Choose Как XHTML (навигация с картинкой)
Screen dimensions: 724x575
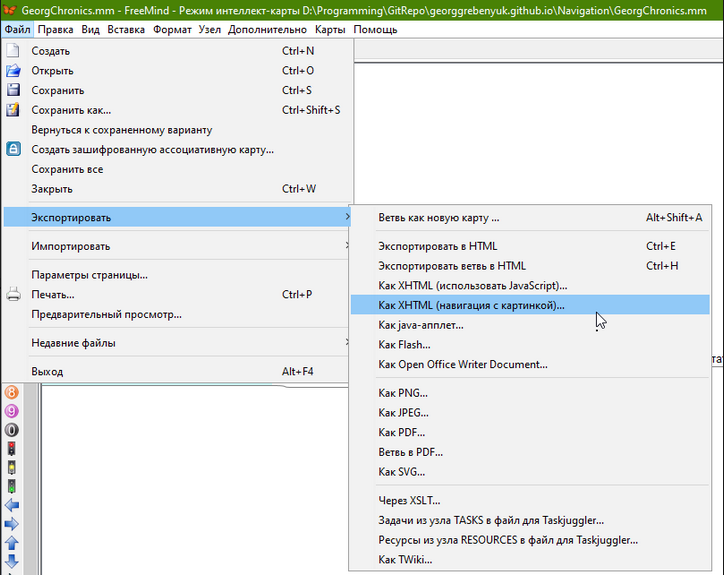(471, 305)
